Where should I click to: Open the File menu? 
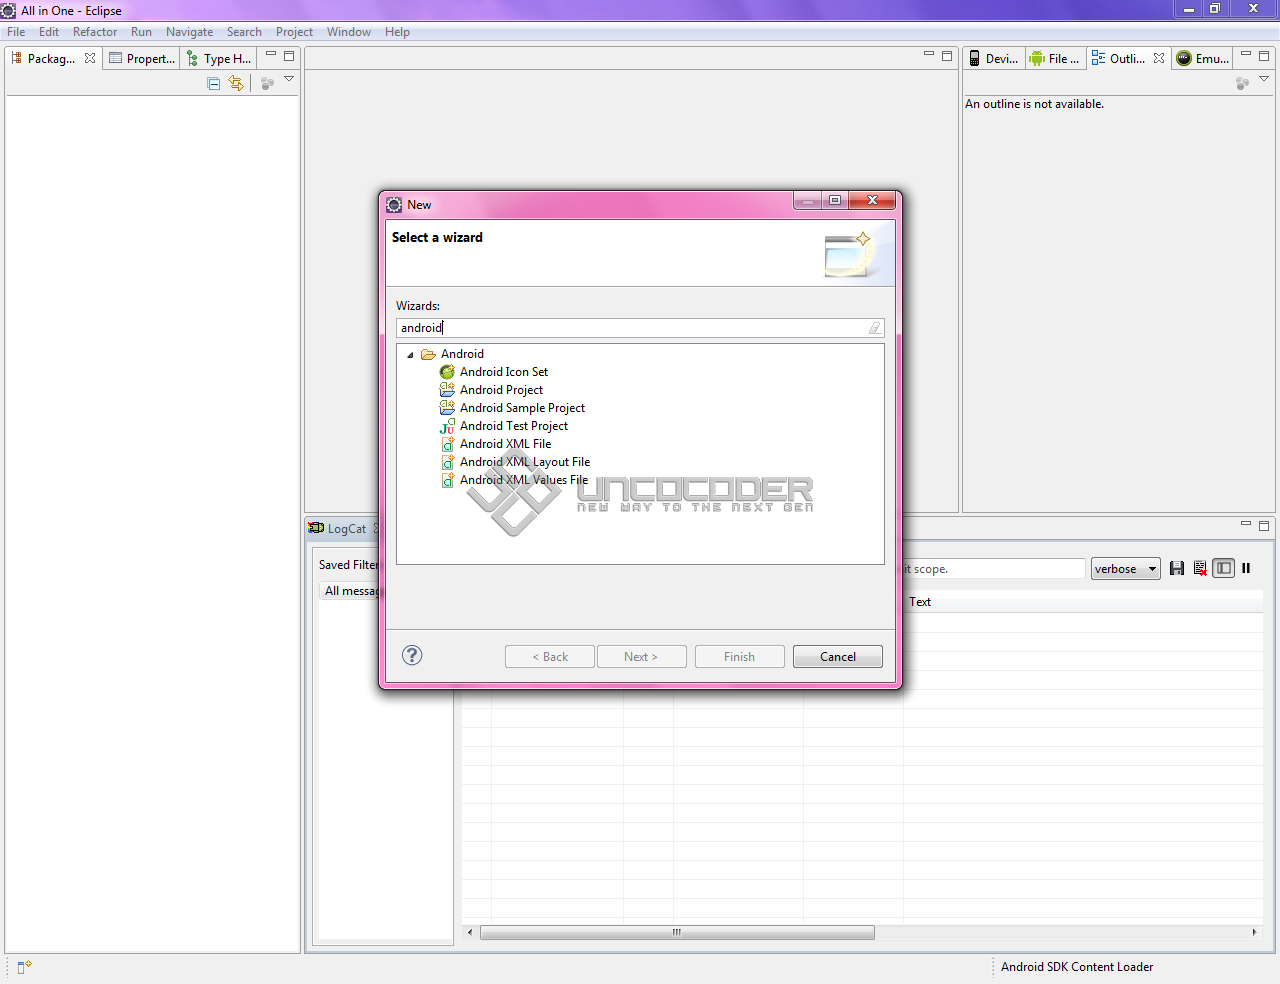click(16, 32)
